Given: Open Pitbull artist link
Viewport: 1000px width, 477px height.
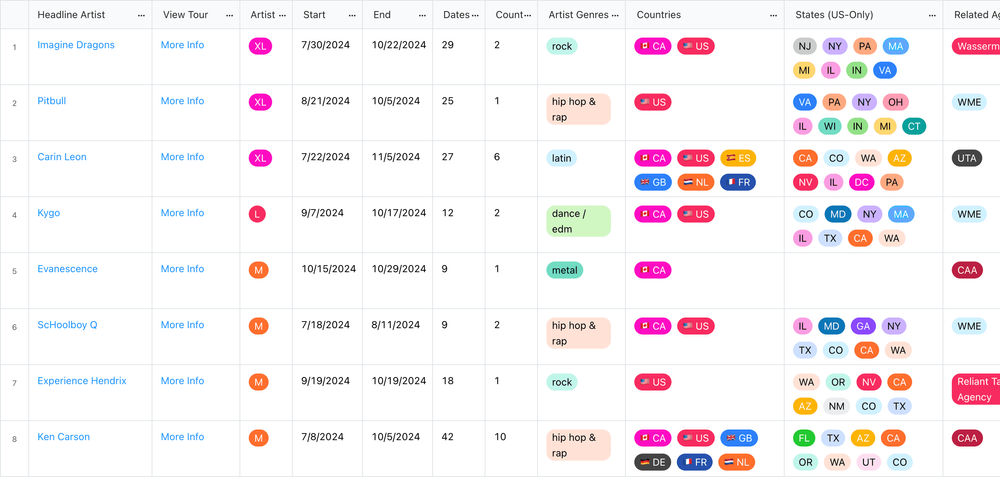Looking at the screenshot, I should [x=52, y=101].
